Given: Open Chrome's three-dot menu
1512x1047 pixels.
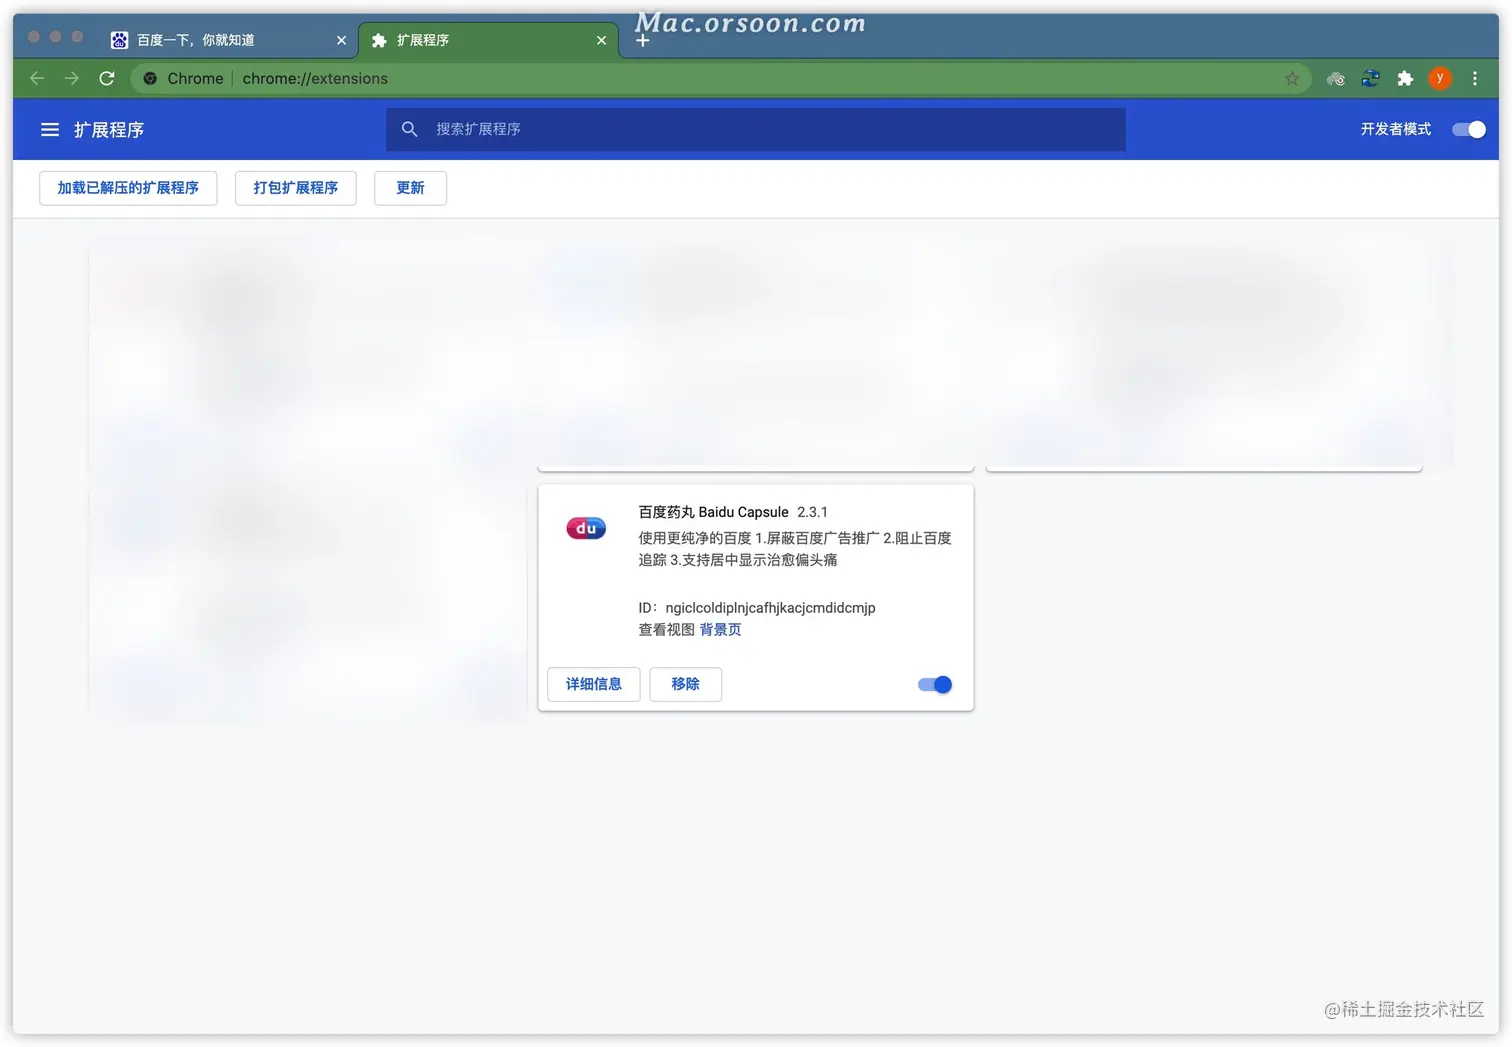Looking at the screenshot, I should coord(1475,78).
